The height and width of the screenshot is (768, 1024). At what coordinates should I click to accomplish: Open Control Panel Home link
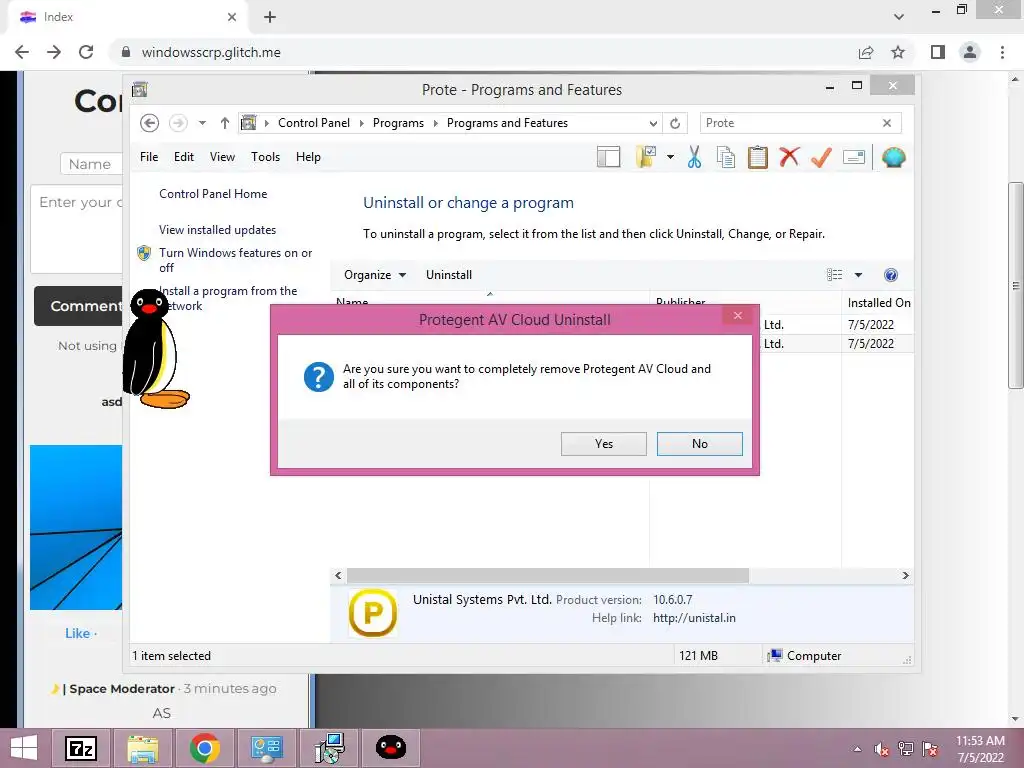coord(213,194)
